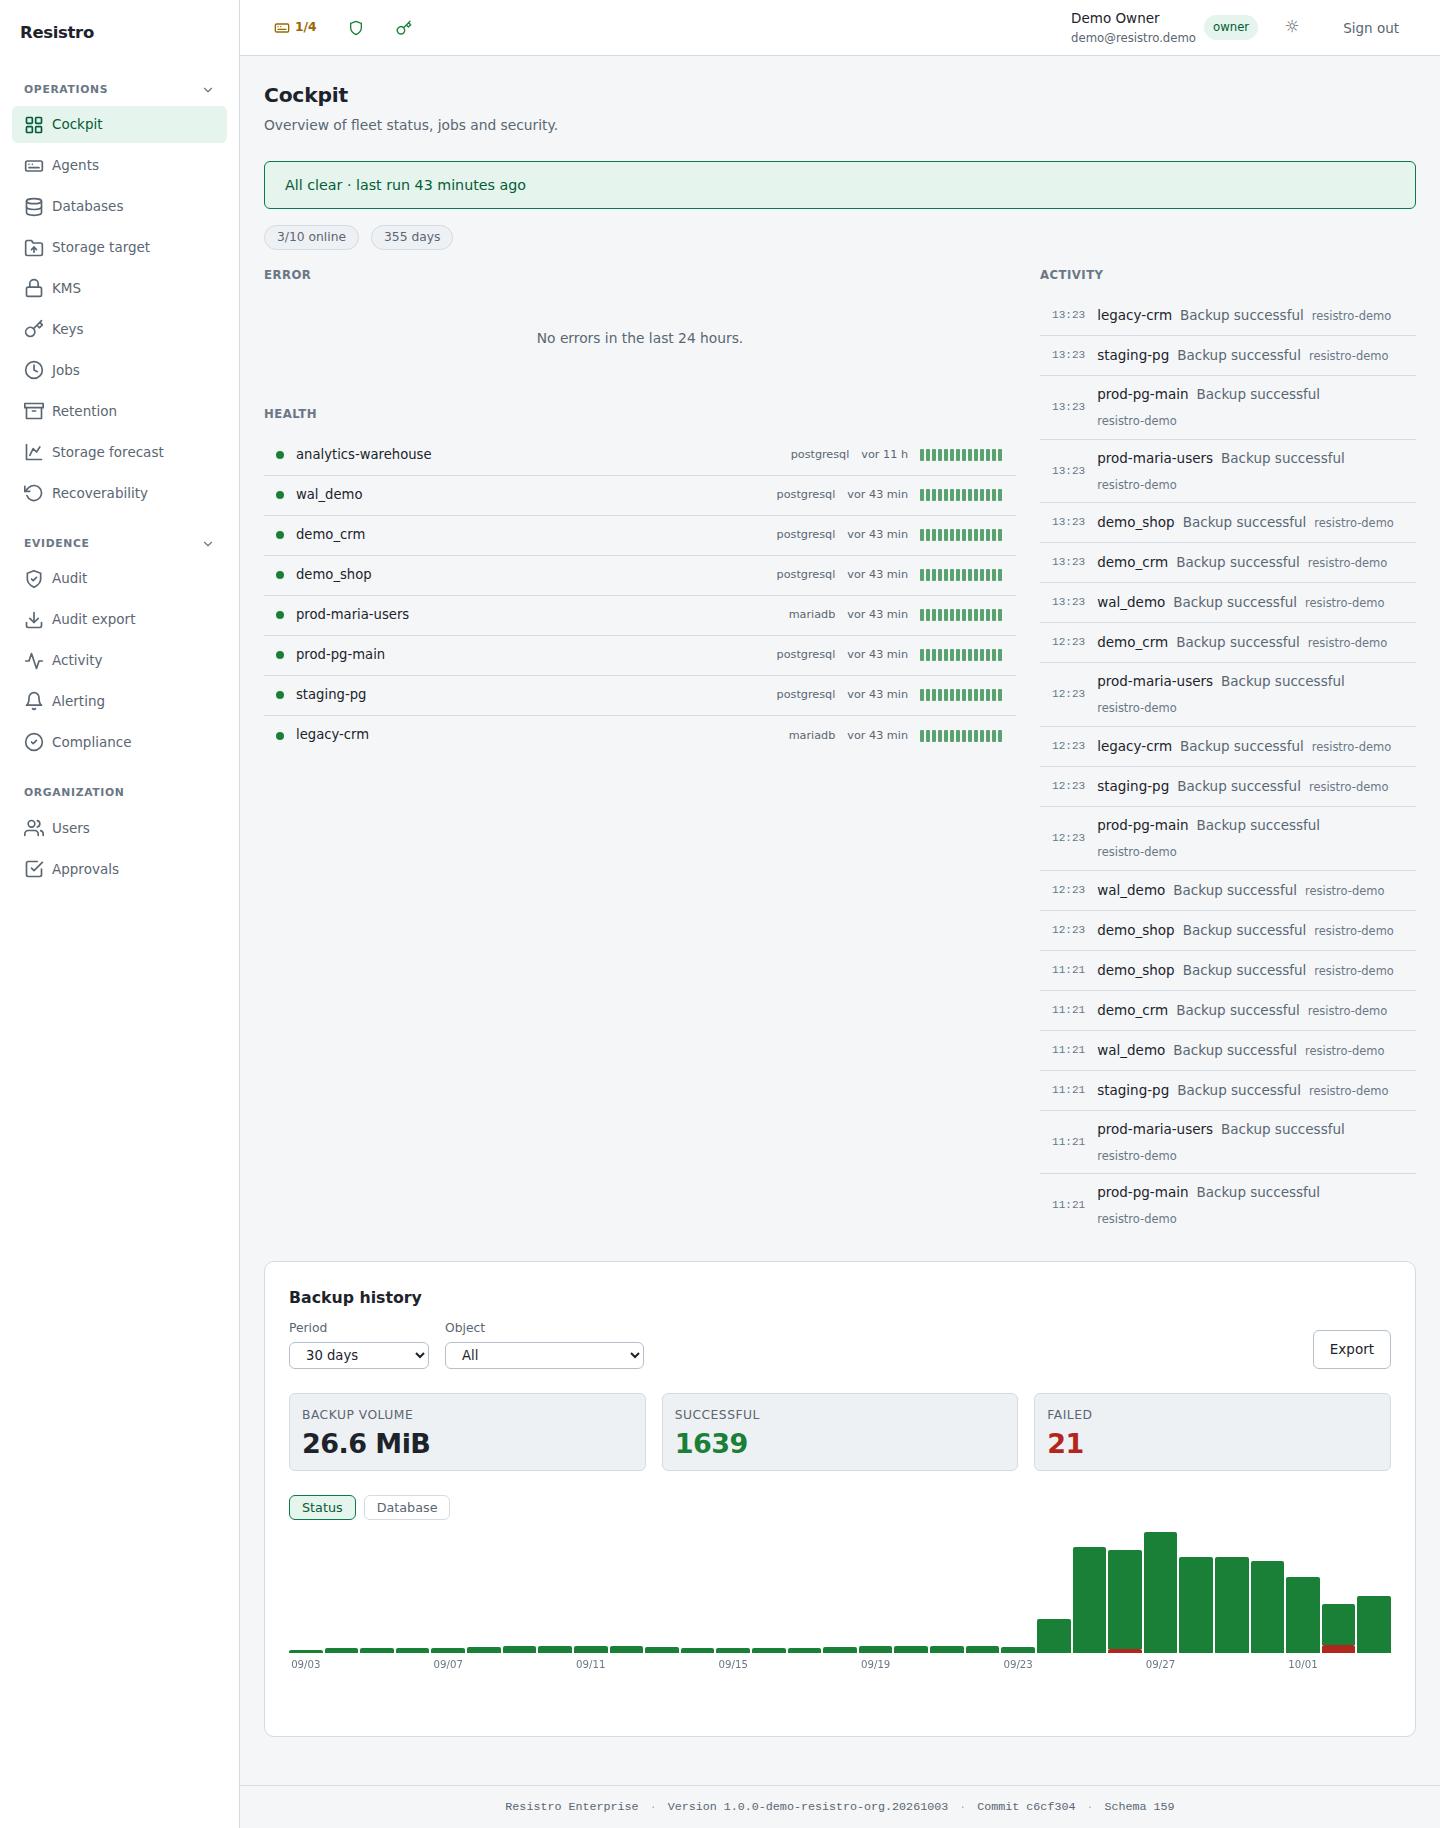
Task: Click analytics-warehouse health bar strip
Action: 961,455
